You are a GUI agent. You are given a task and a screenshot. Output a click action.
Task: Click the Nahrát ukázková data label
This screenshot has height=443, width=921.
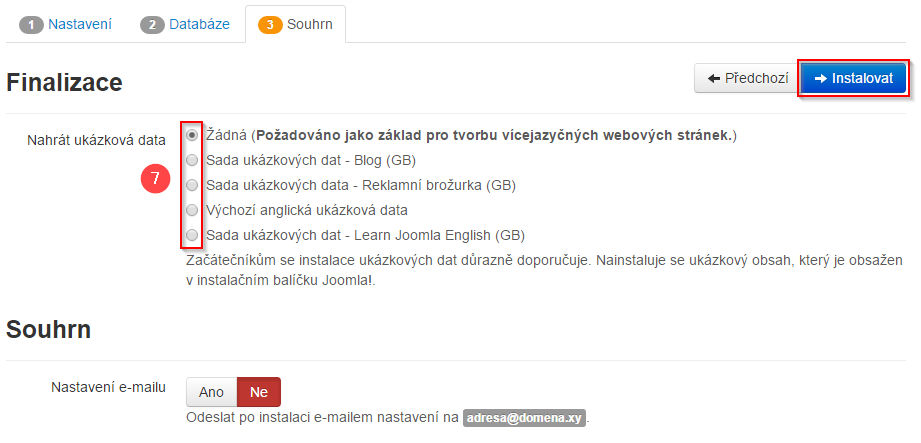point(96,140)
